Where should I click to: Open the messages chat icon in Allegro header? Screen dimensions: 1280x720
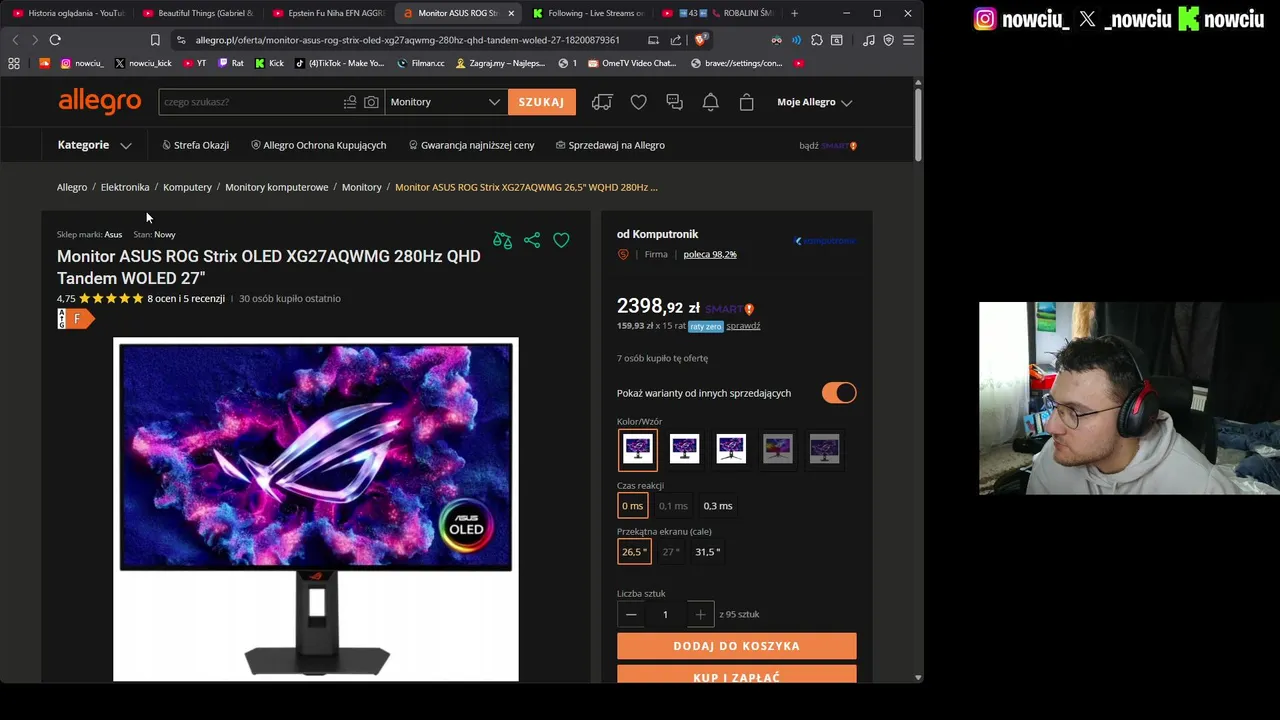coord(674,102)
